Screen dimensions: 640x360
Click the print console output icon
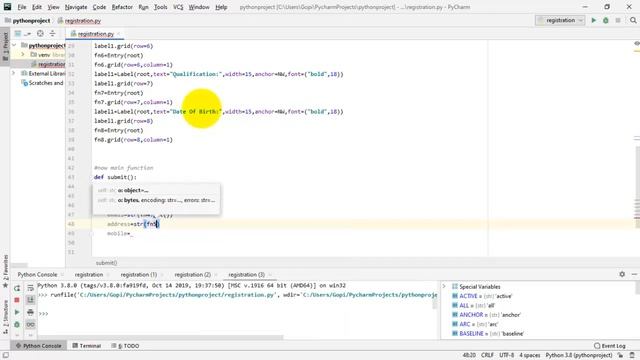pos(31,312)
